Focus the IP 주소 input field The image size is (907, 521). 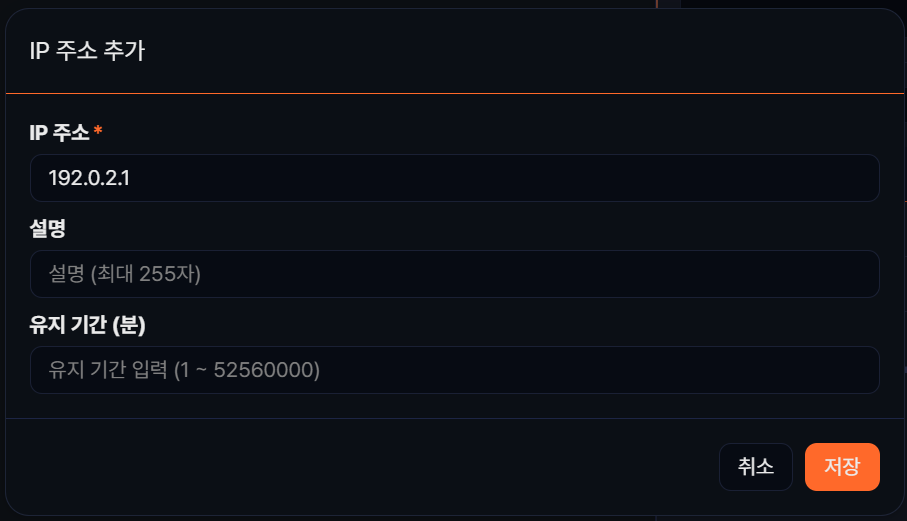(454, 178)
